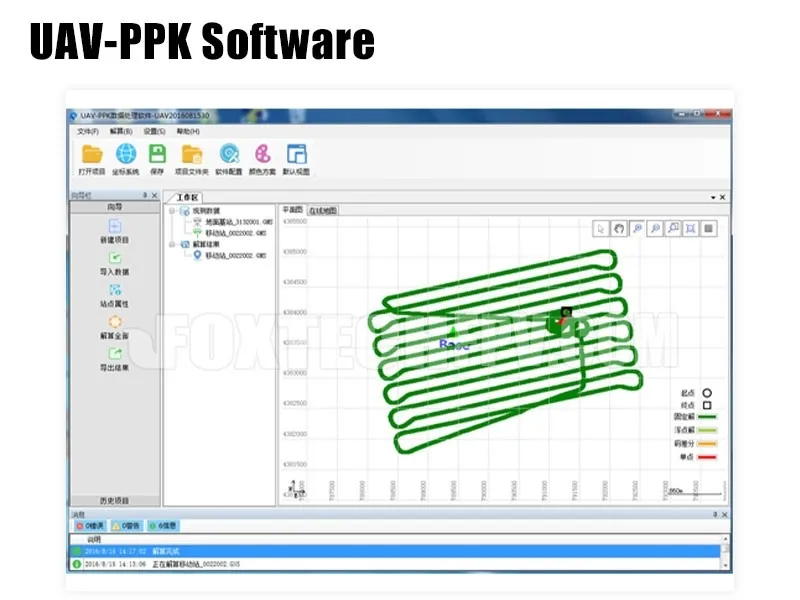Click message list scrollbar down arrow
Screen dimensions: 800x600
click(725, 565)
